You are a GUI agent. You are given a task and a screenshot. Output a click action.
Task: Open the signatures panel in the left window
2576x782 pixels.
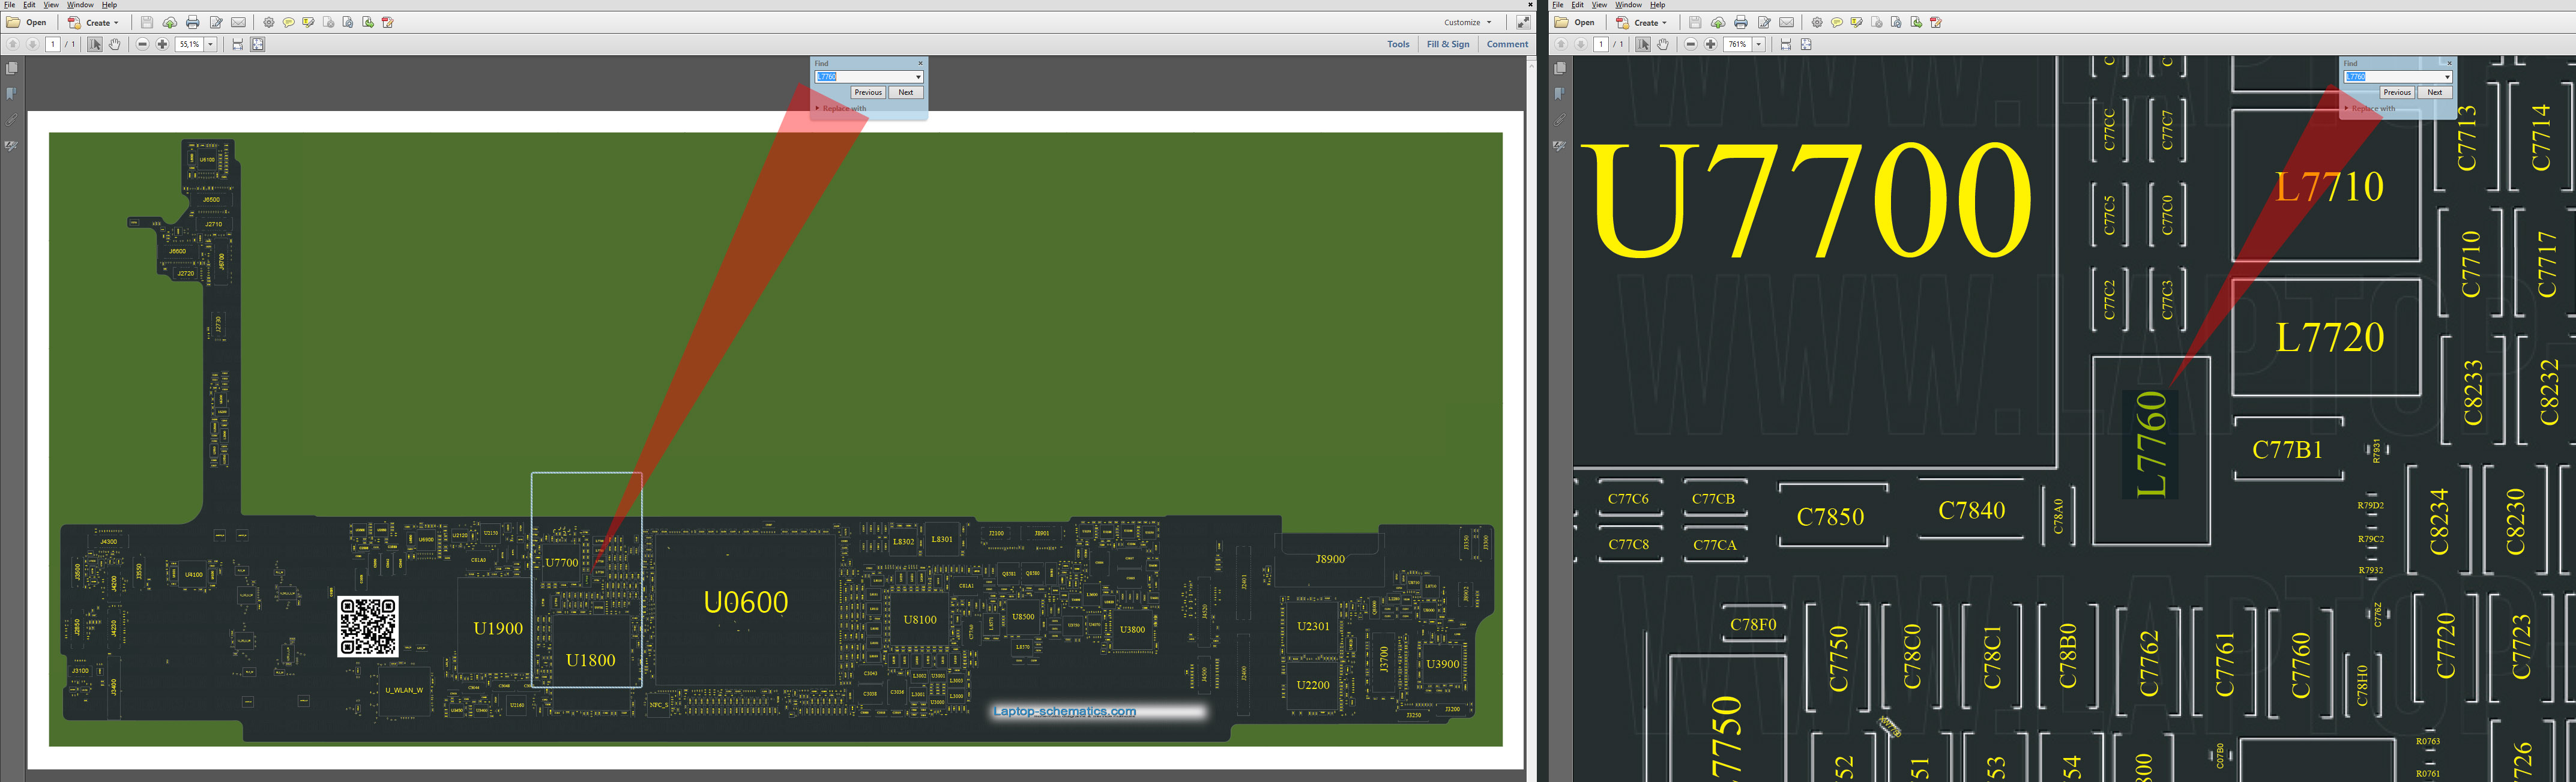[x=12, y=146]
